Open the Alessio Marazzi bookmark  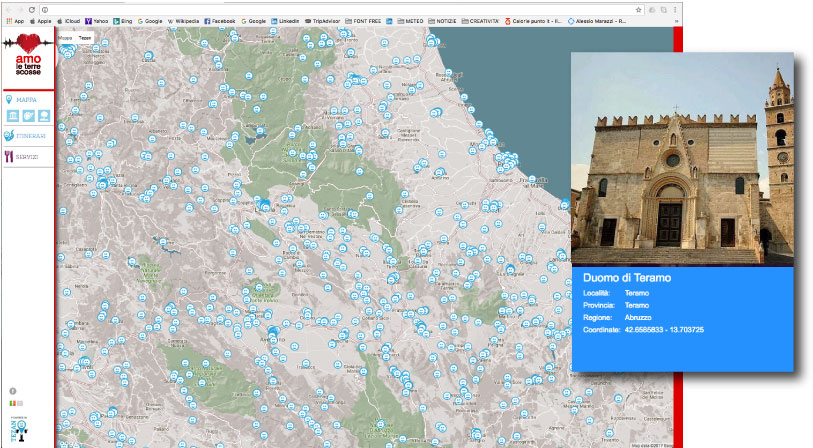click(597, 21)
